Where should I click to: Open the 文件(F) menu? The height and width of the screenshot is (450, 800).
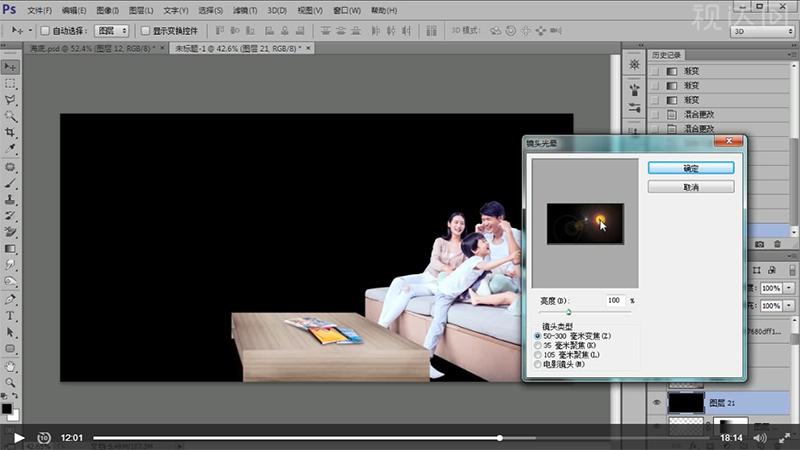(39, 10)
